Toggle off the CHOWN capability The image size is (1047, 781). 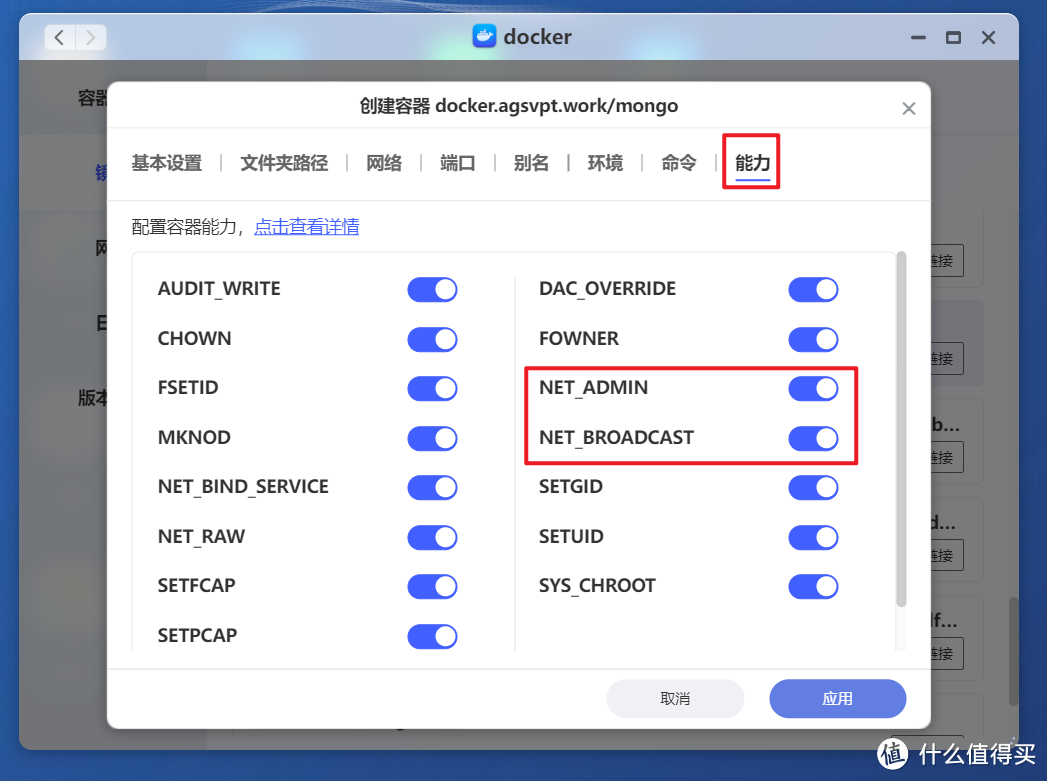[432, 339]
